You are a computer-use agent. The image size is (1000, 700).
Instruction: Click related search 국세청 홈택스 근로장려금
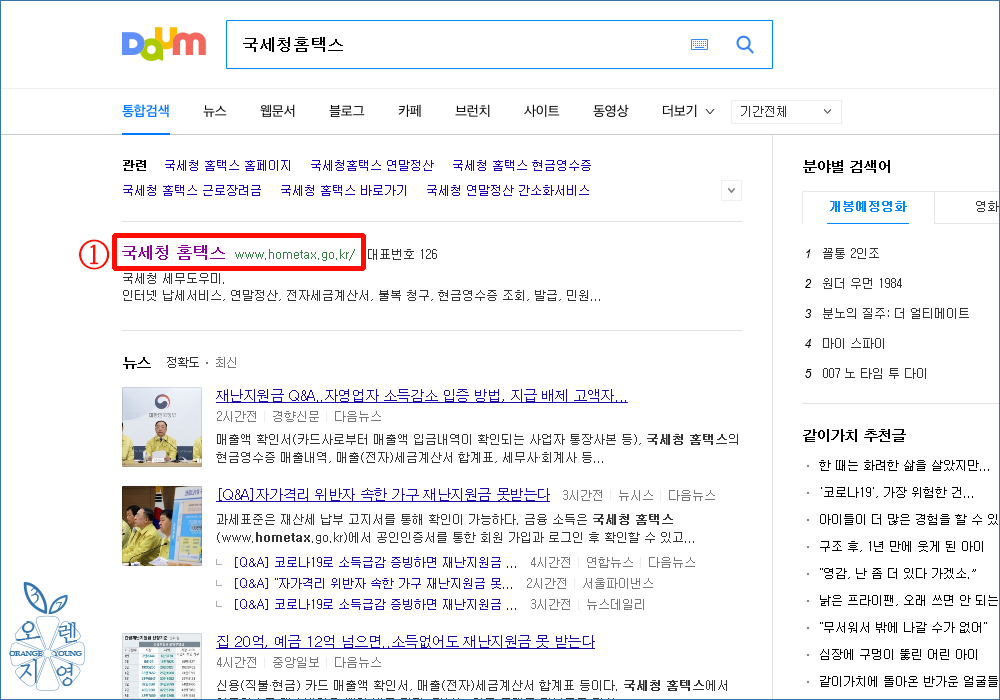[x=191, y=190]
